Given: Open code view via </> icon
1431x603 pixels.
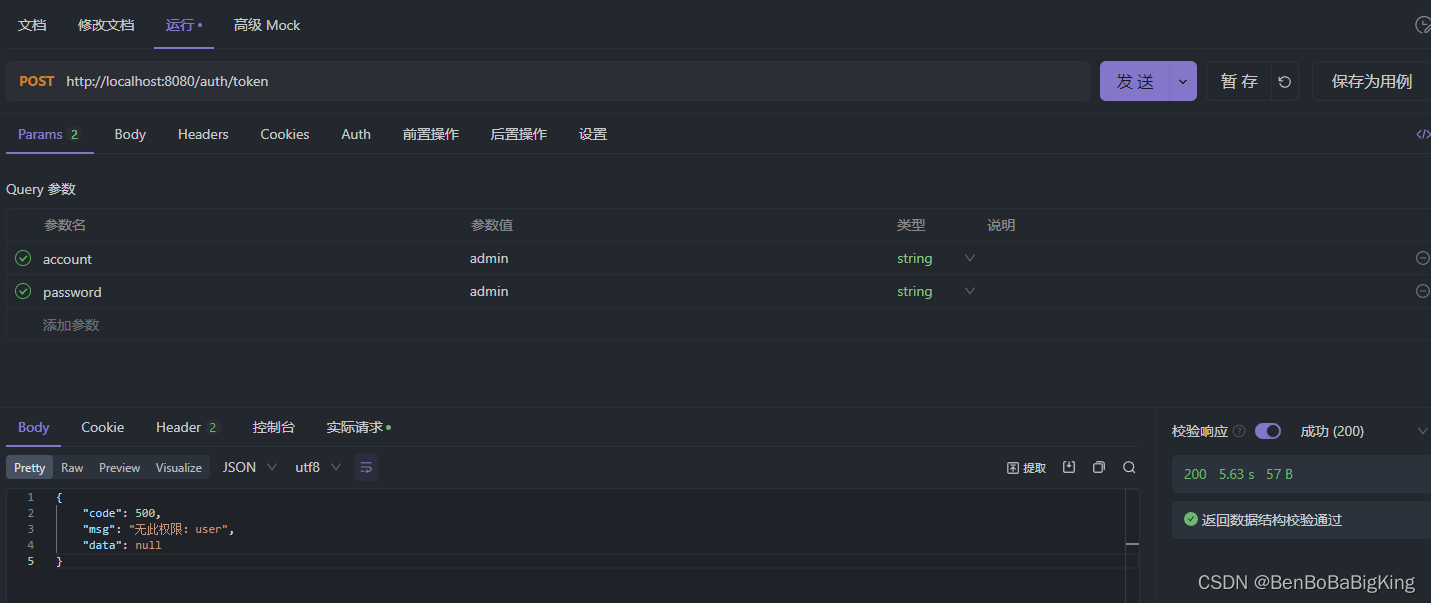Looking at the screenshot, I should tap(1423, 133).
